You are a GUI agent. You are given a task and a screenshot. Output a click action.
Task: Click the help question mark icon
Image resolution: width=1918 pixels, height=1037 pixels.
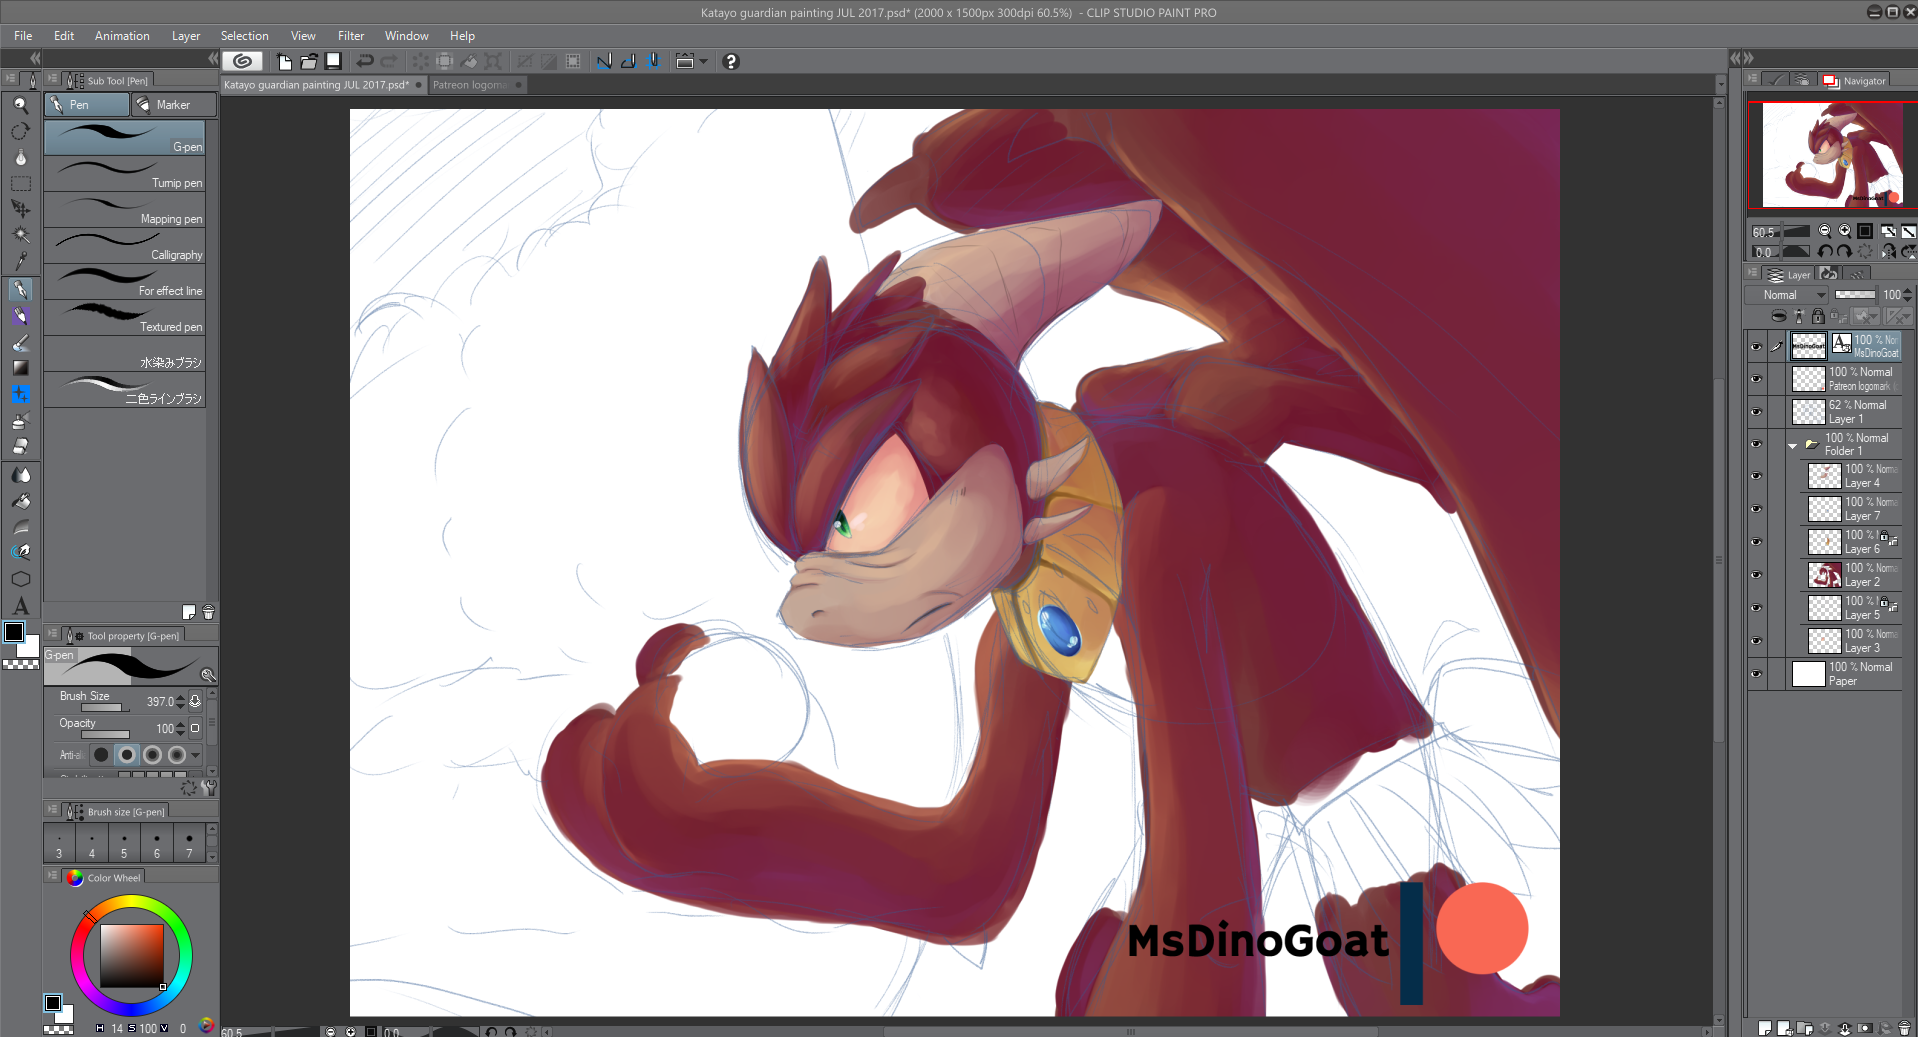pyautogui.click(x=730, y=61)
